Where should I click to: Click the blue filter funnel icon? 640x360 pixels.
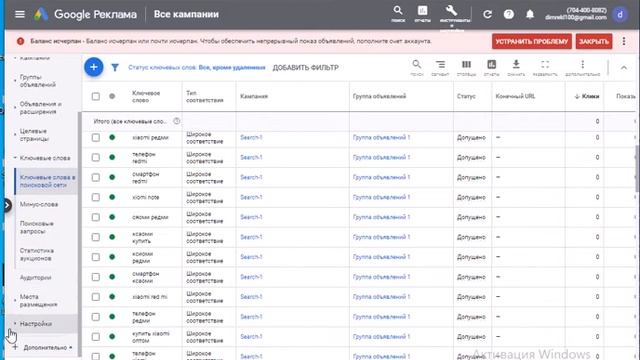pyautogui.click(x=115, y=67)
